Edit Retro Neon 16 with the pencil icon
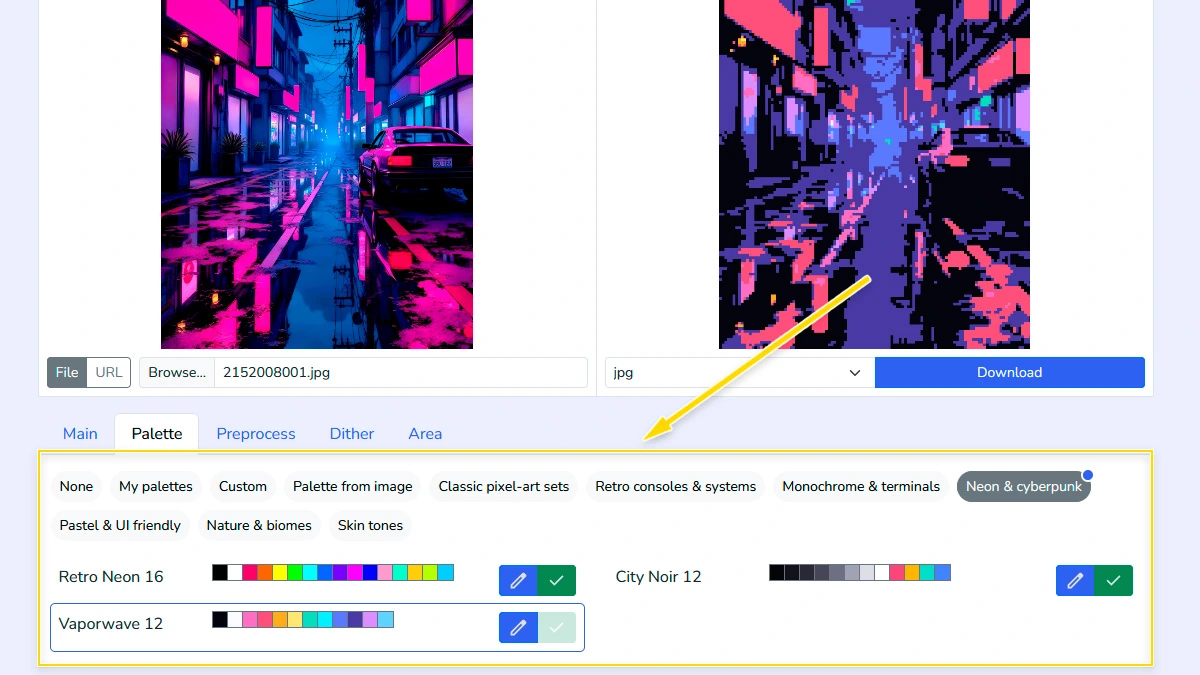This screenshot has width=1200, height=675. [x=518, y=580]
